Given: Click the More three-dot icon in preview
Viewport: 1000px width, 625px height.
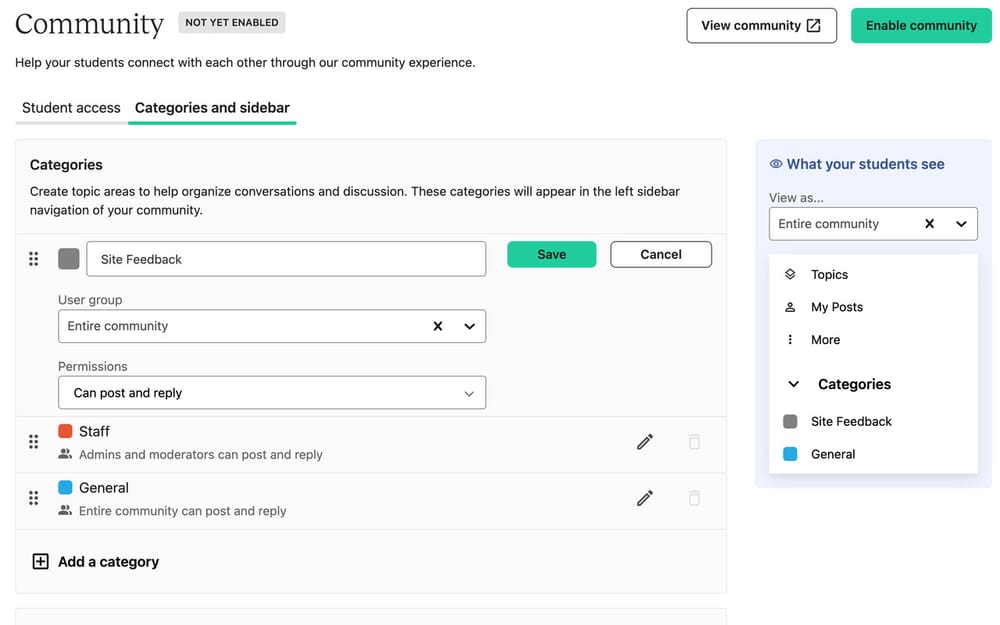Looking at the screenshot, I should [791, 340].
